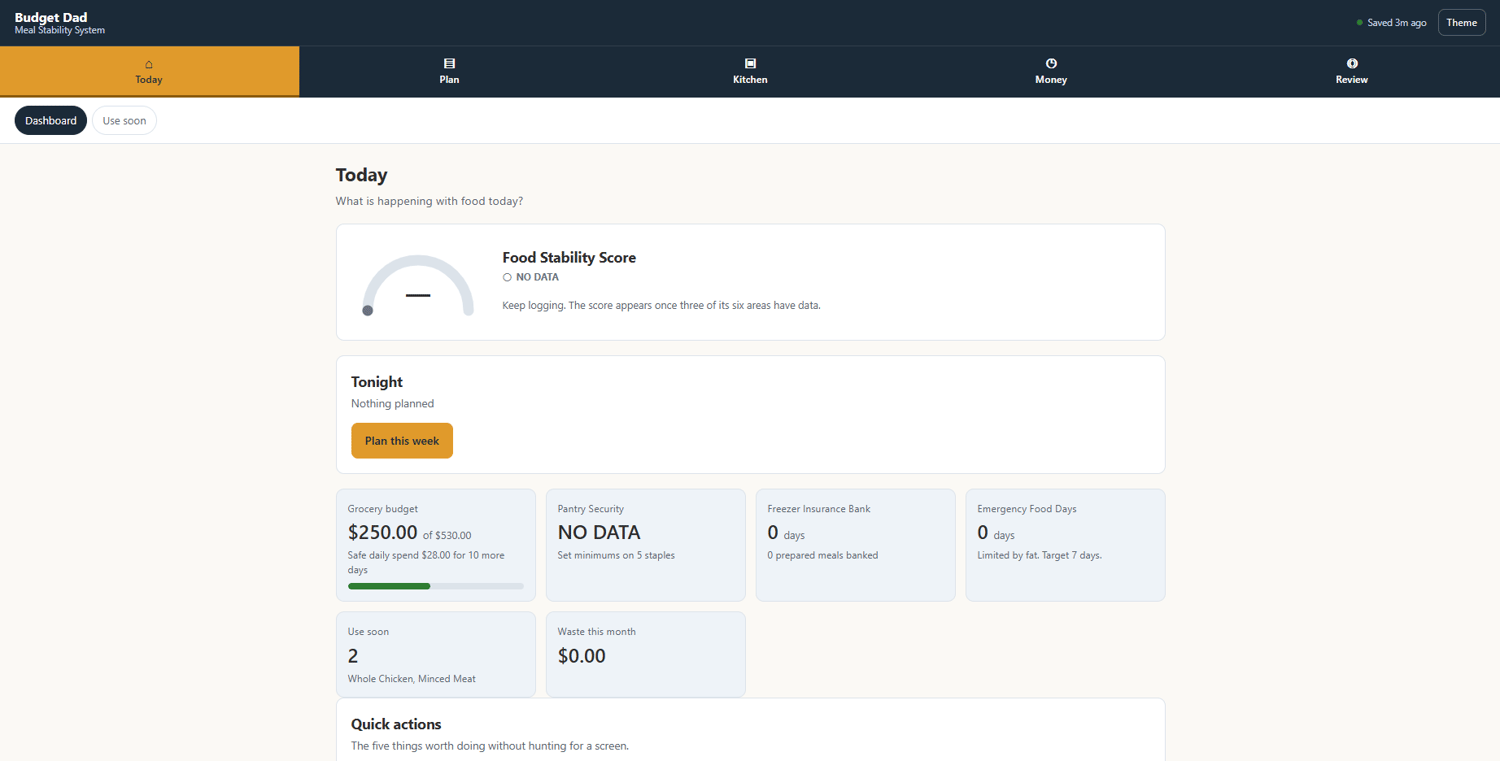Viewport: 1500px width, 761px height.
Task: Open the Pantry Security card
Action: click(646, 545)
